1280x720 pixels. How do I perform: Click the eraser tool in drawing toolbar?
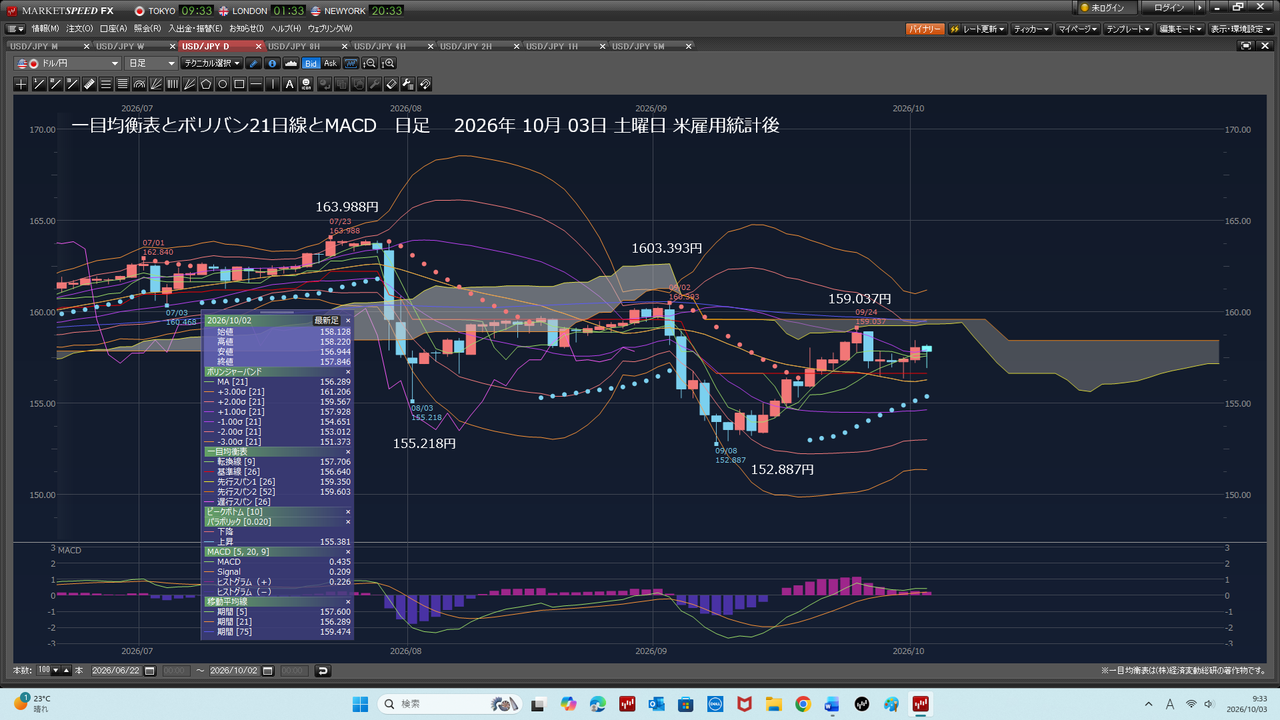pyautogui.click(x=390, y=84)
